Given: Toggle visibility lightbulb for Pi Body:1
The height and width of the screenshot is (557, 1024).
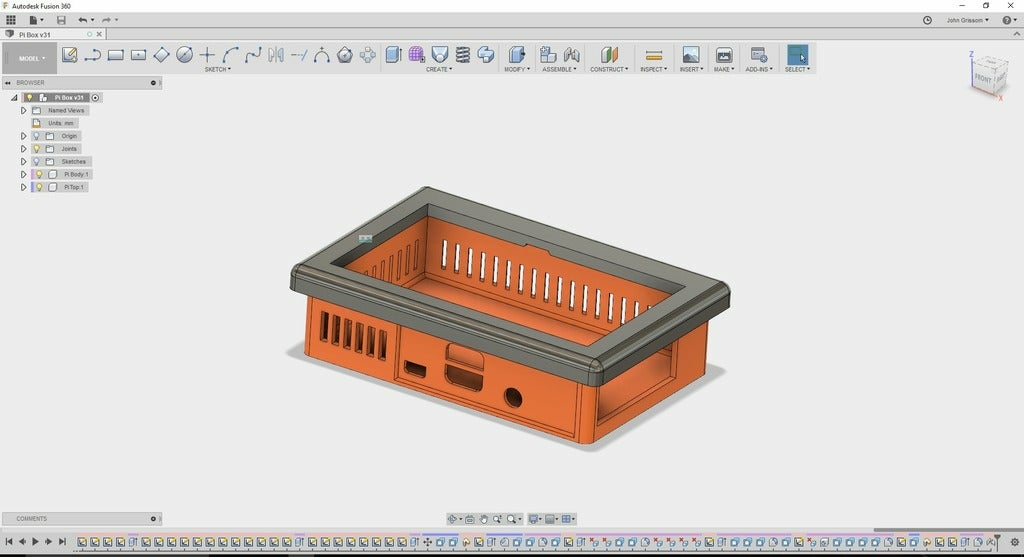Looking at the screenshot, I should coord(40,174).
